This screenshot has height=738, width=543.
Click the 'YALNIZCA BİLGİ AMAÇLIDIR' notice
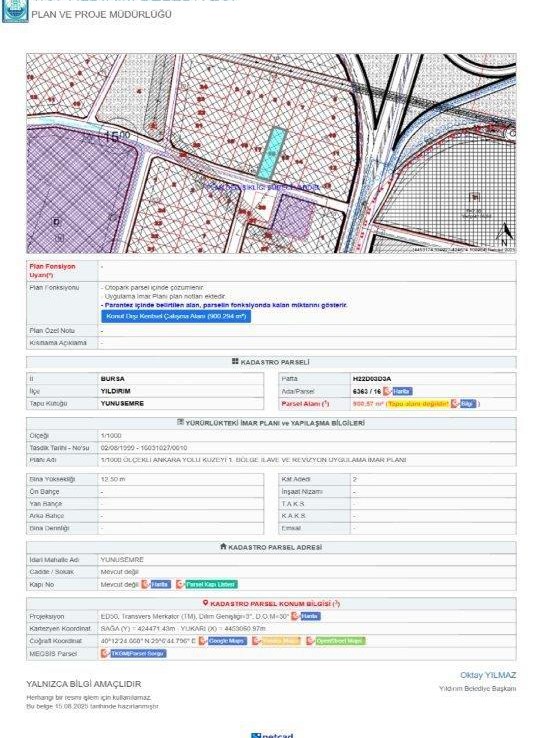pos(84,684)
